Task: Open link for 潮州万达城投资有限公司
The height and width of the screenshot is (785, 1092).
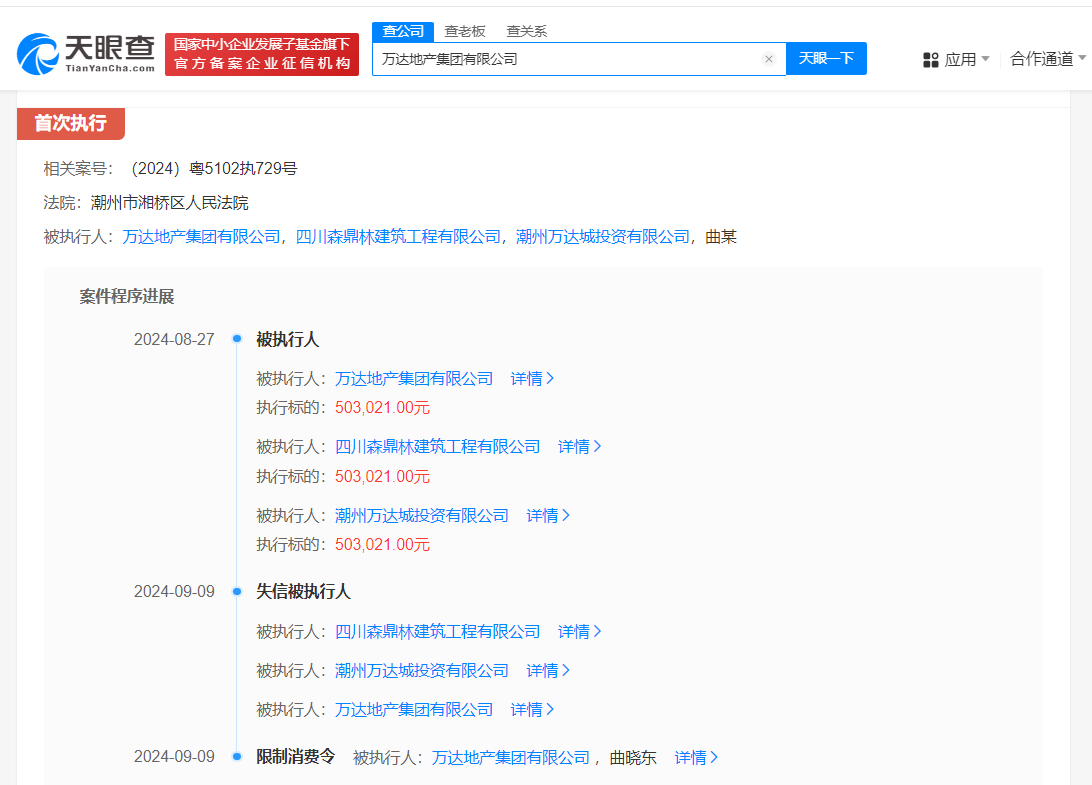Action: [x=420, y=515]
